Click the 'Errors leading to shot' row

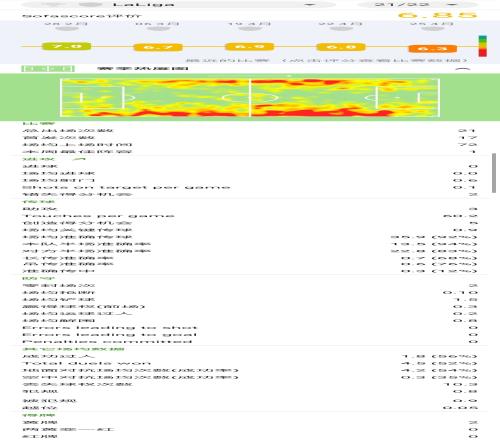pos(250,328)
